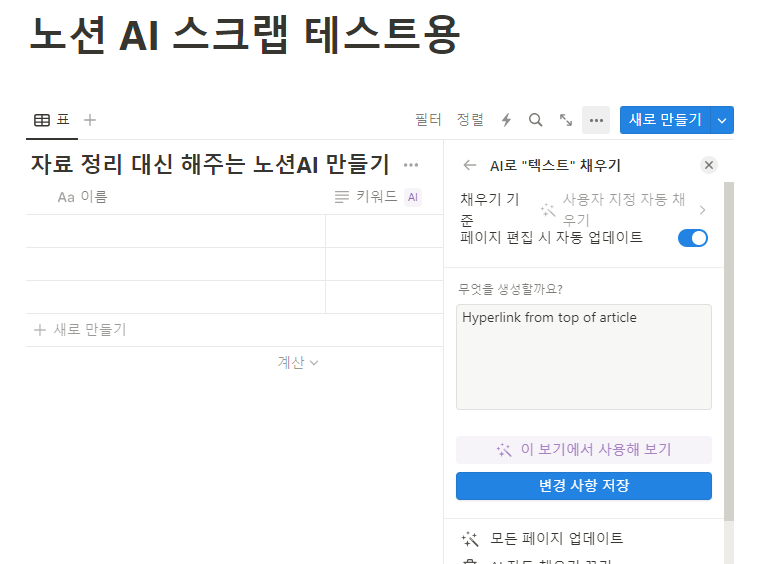780x564 pixels.
Task: Expand the dropdown arrow beside 새로 만들기
Action: 722,120
